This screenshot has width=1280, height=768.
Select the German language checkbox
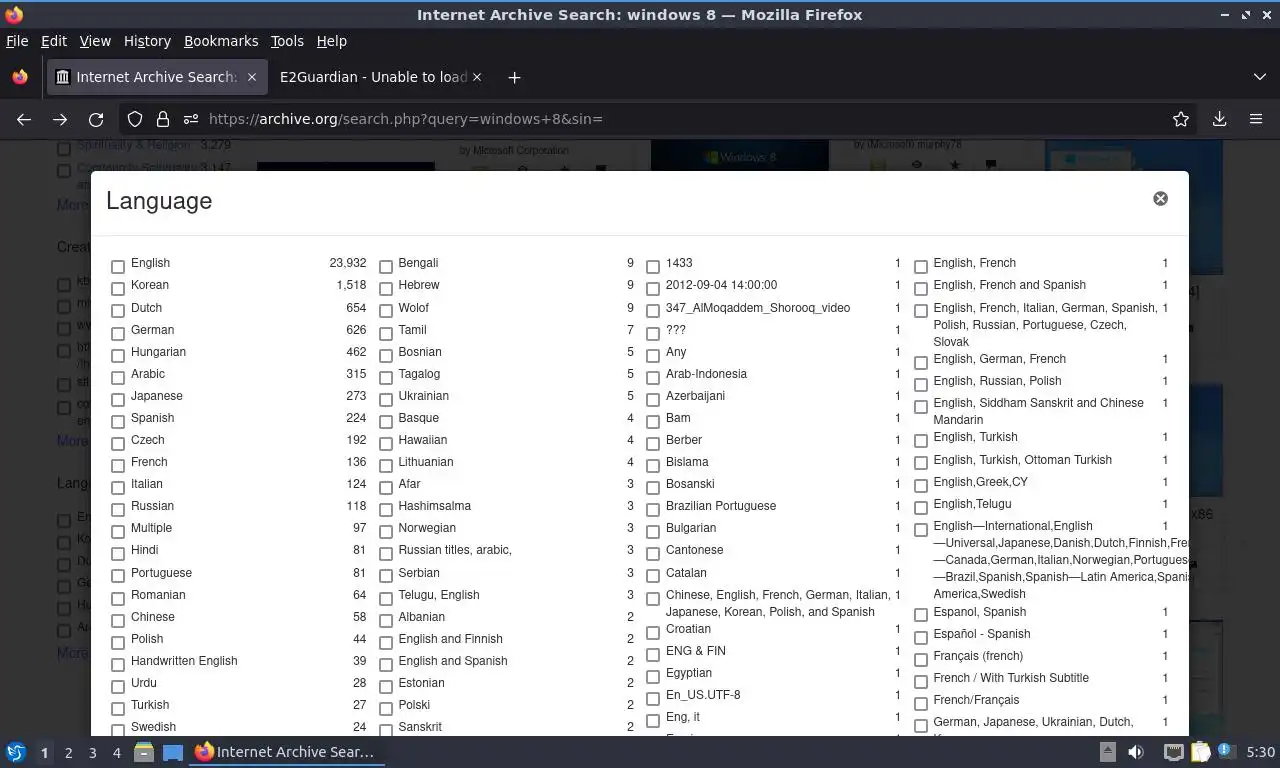pyautogui.click(x=118, y=332)
